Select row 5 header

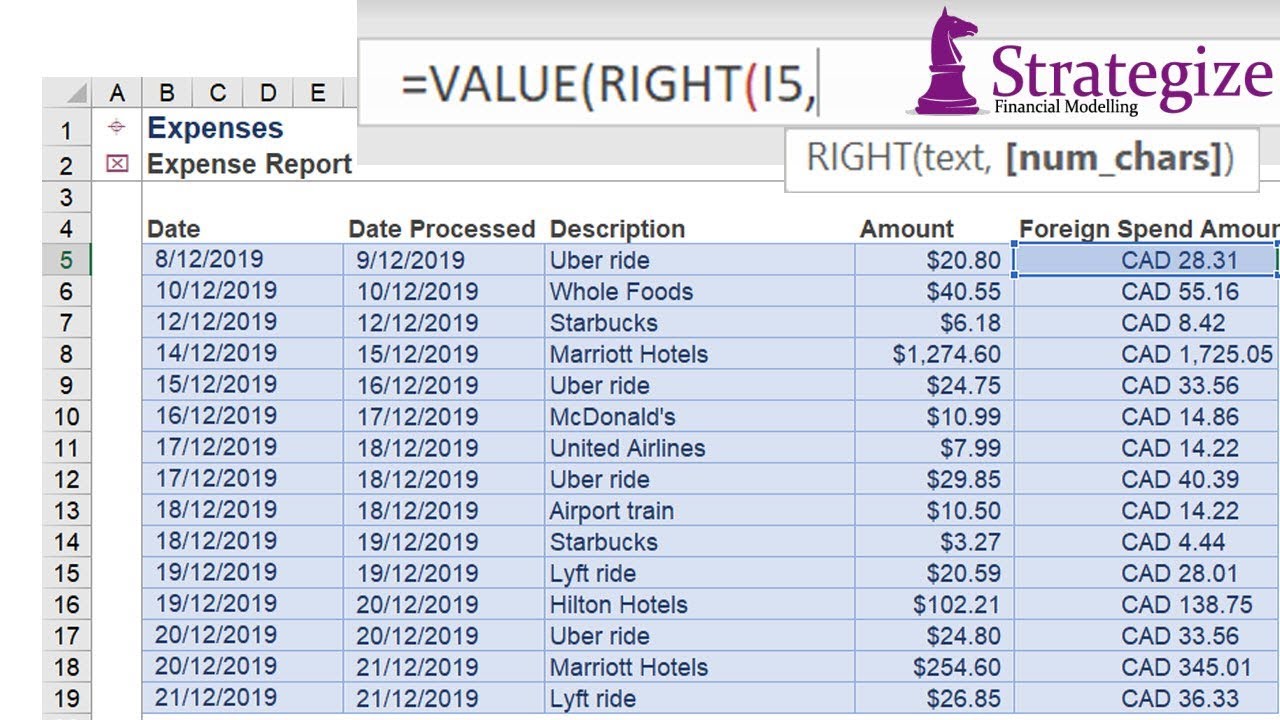66,260
